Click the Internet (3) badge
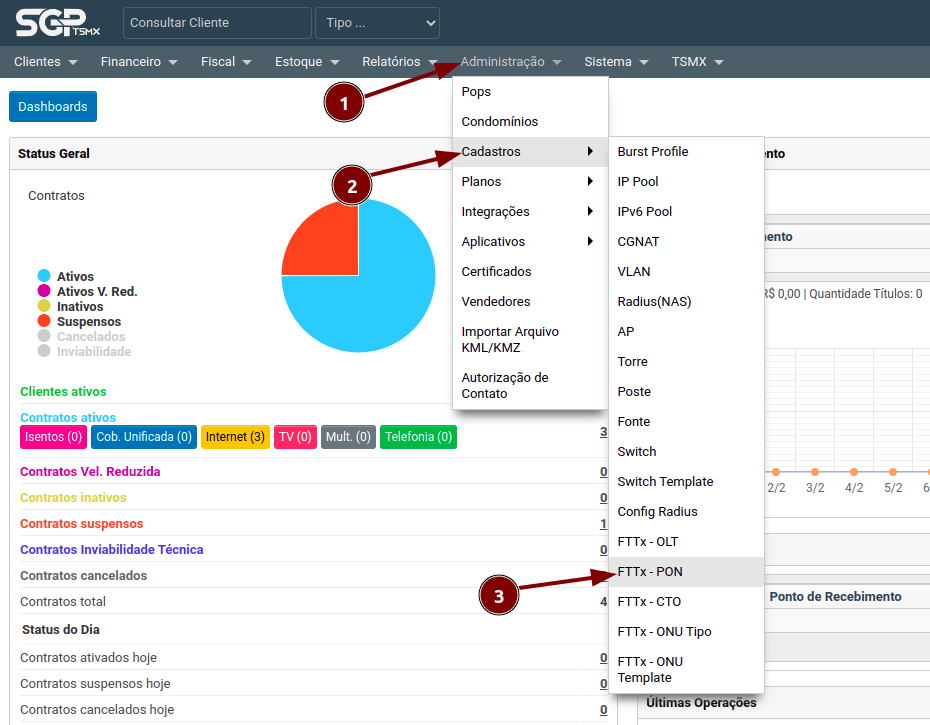930x725 pixels. pyautogui.click(x=235, y=437)
